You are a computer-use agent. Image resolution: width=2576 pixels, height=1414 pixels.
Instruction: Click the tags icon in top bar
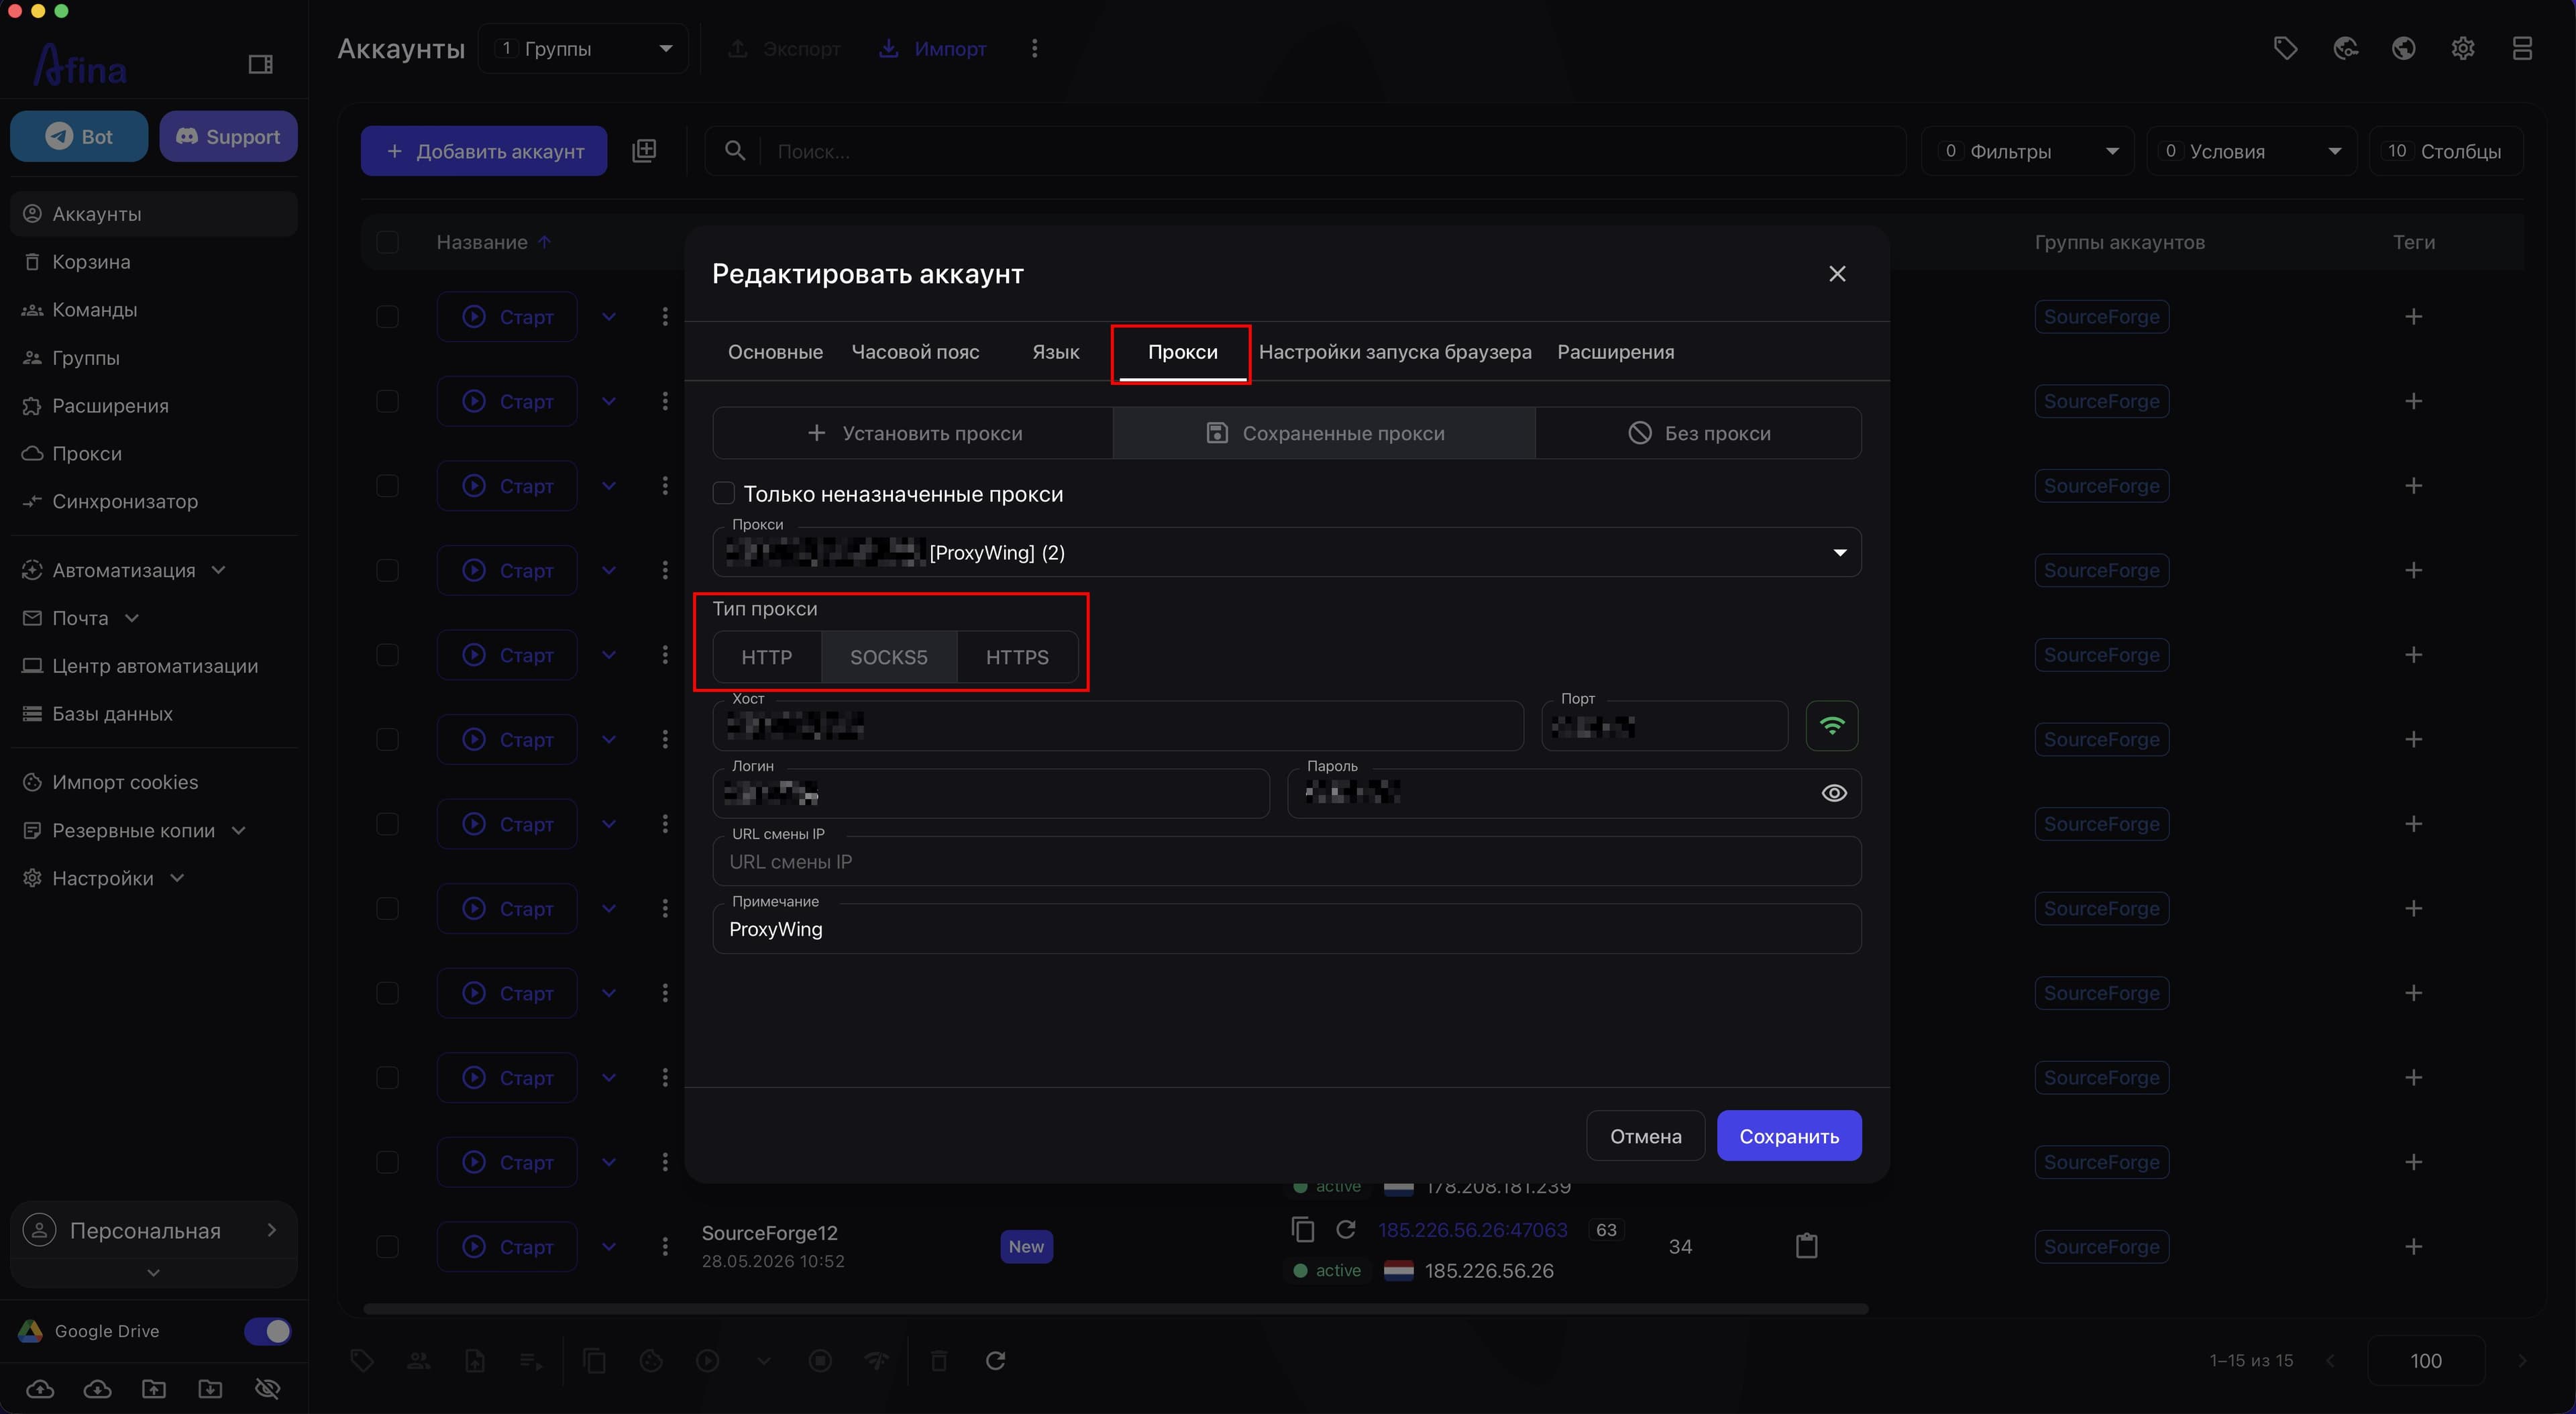(2285, 48)
